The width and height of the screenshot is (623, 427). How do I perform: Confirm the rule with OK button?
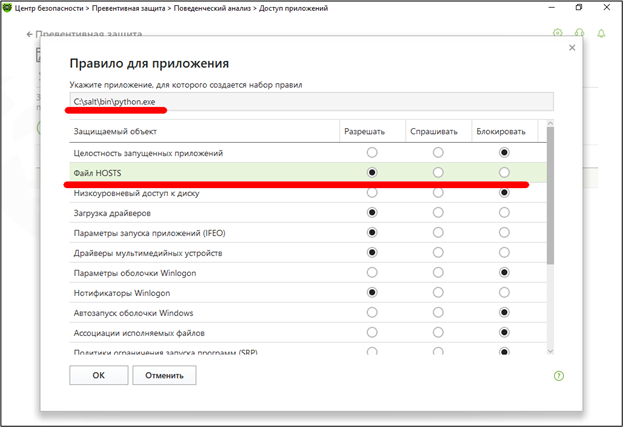point(98,375)
